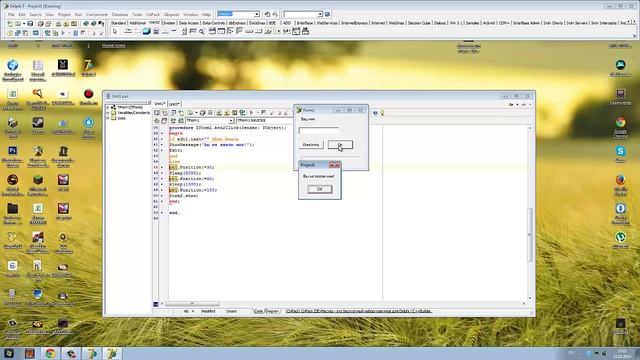
Task: Pick the RichEdit component icon
Action: [x=156, y=31]
